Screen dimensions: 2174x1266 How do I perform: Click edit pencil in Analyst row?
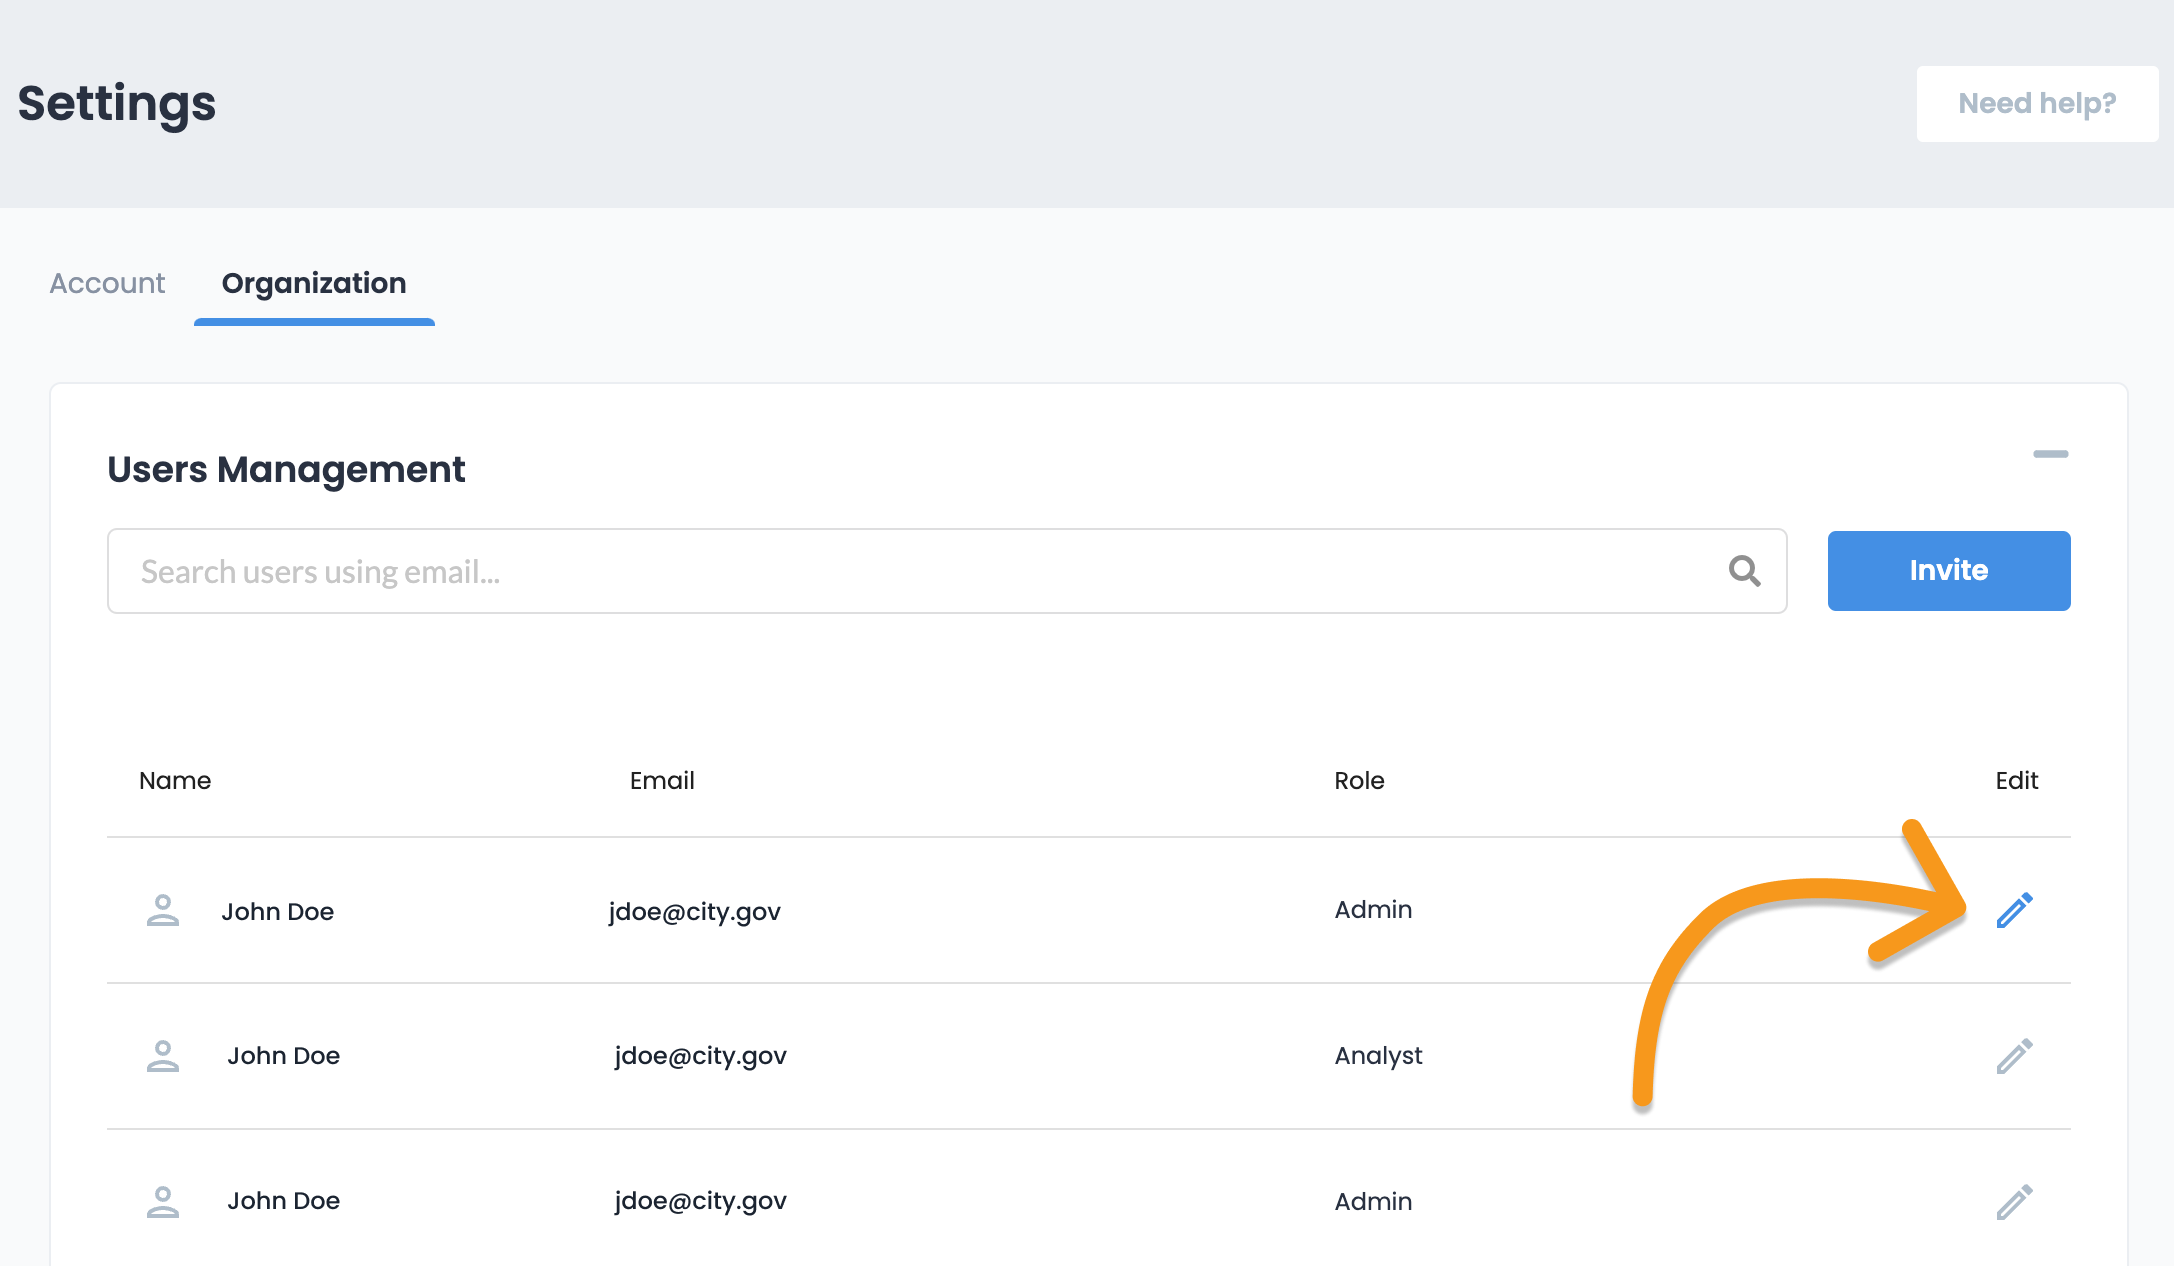click(x=2014, y=1056)
